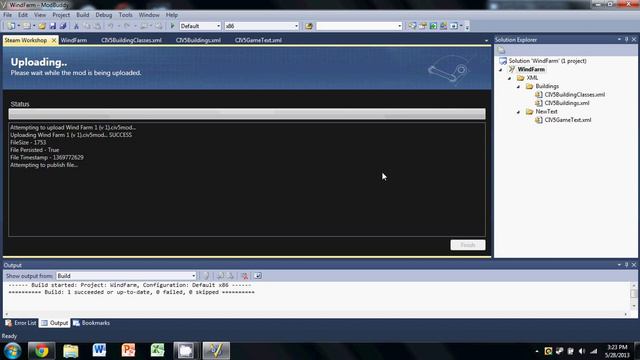Switch to CIV5GameText.xml tab

click(258, 40)
